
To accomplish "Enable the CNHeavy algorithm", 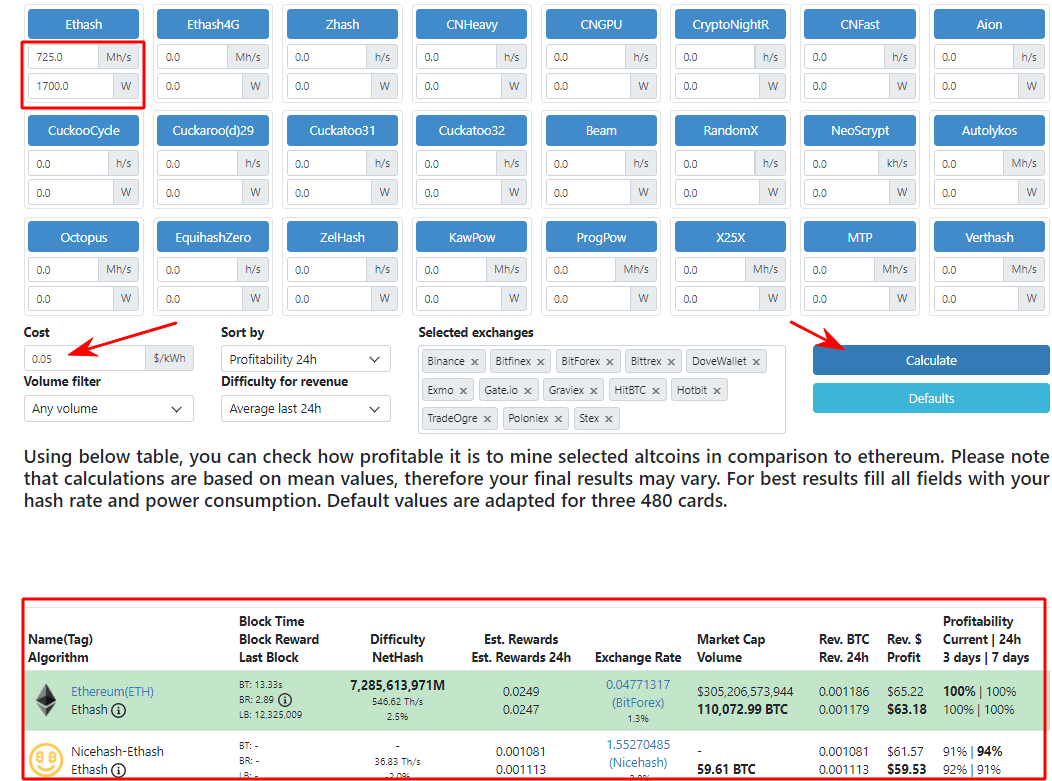I will pyautogui.click(x=472, y=24).
